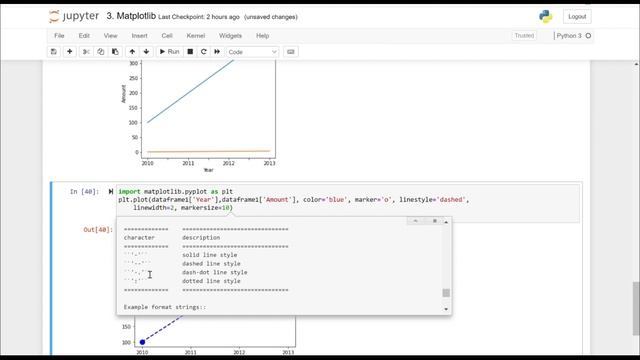Paste cells below icon

115,52
